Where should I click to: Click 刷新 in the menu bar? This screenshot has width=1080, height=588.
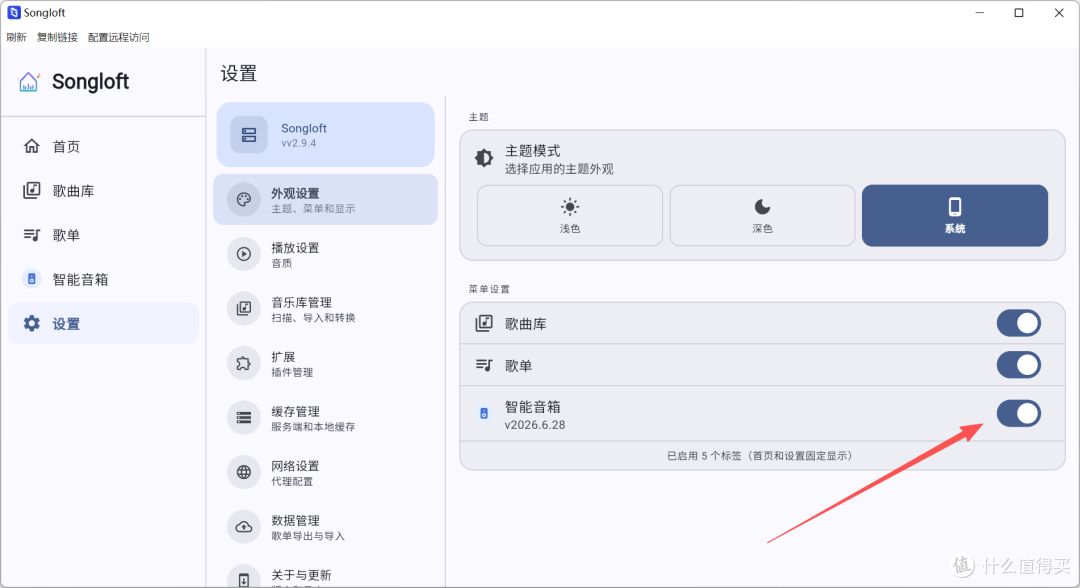tap(17, 37)
